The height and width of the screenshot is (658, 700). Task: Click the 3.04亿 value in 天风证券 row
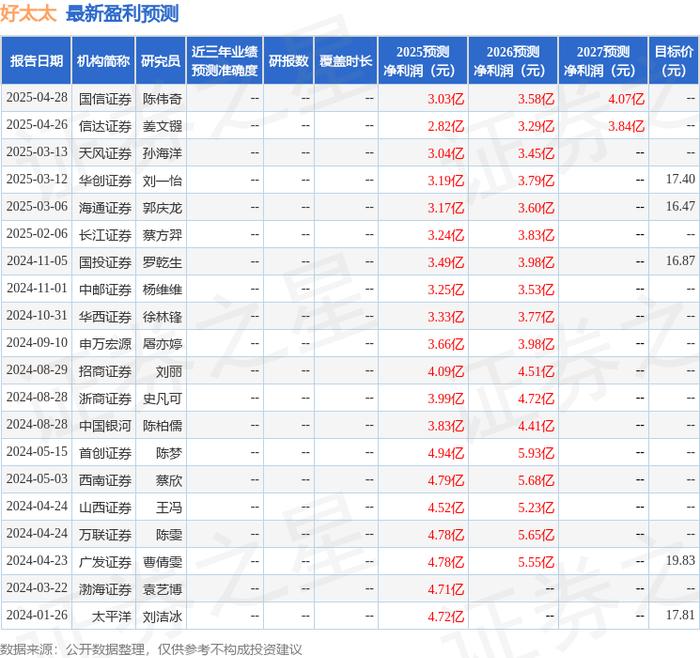[446, 153]
